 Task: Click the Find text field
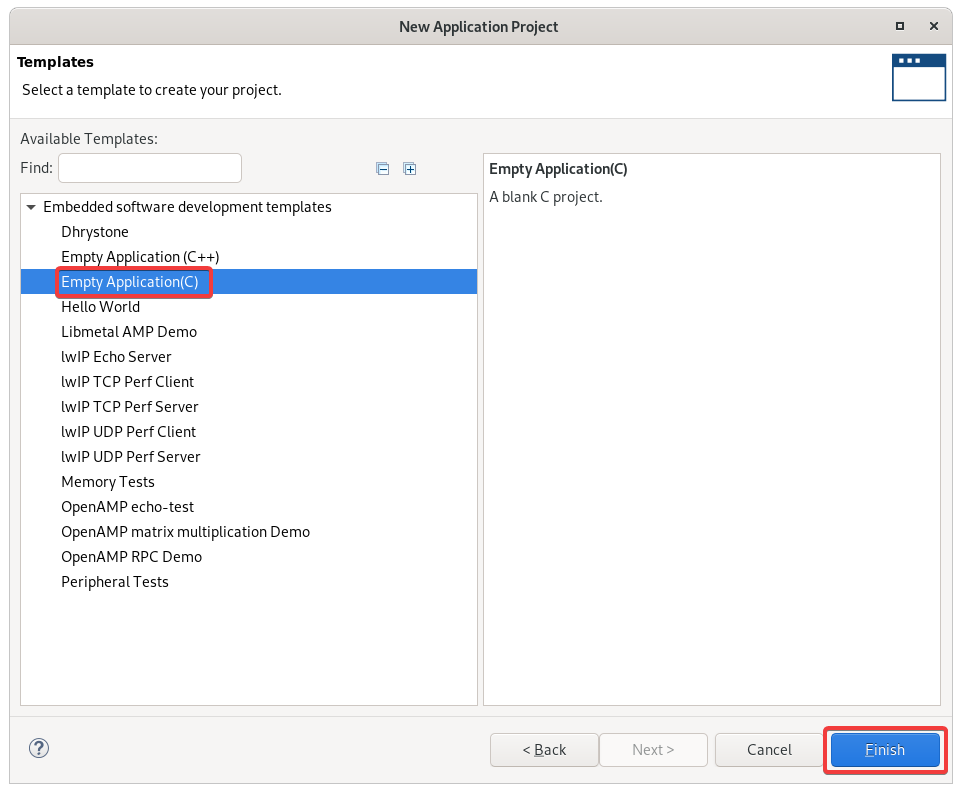pyautogui.click(x=150, y=168)
